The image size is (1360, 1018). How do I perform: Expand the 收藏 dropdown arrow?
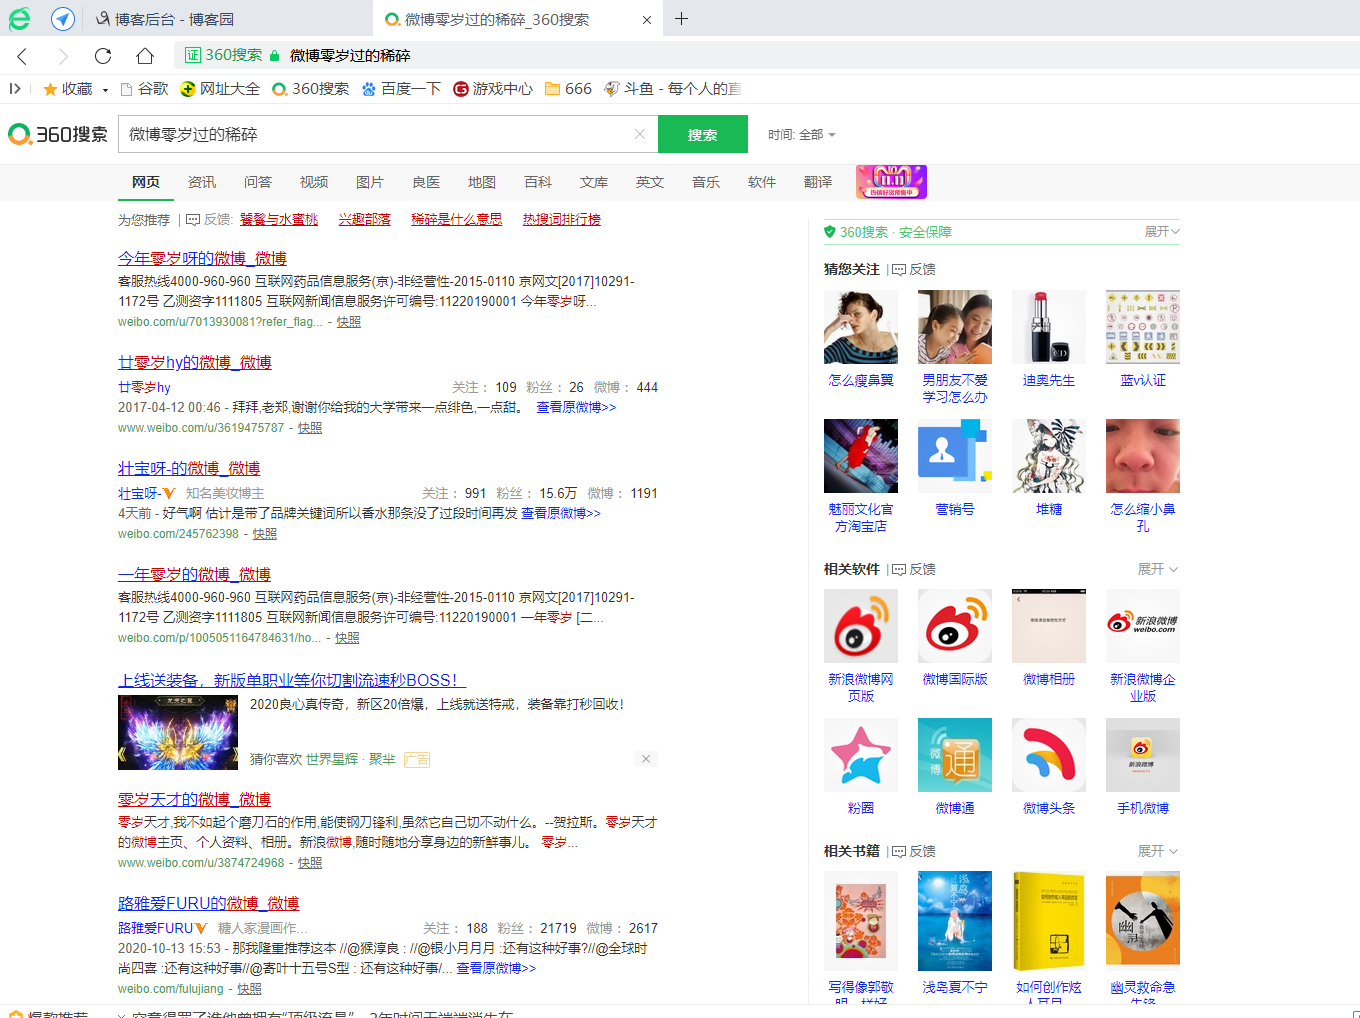[105, 90]
